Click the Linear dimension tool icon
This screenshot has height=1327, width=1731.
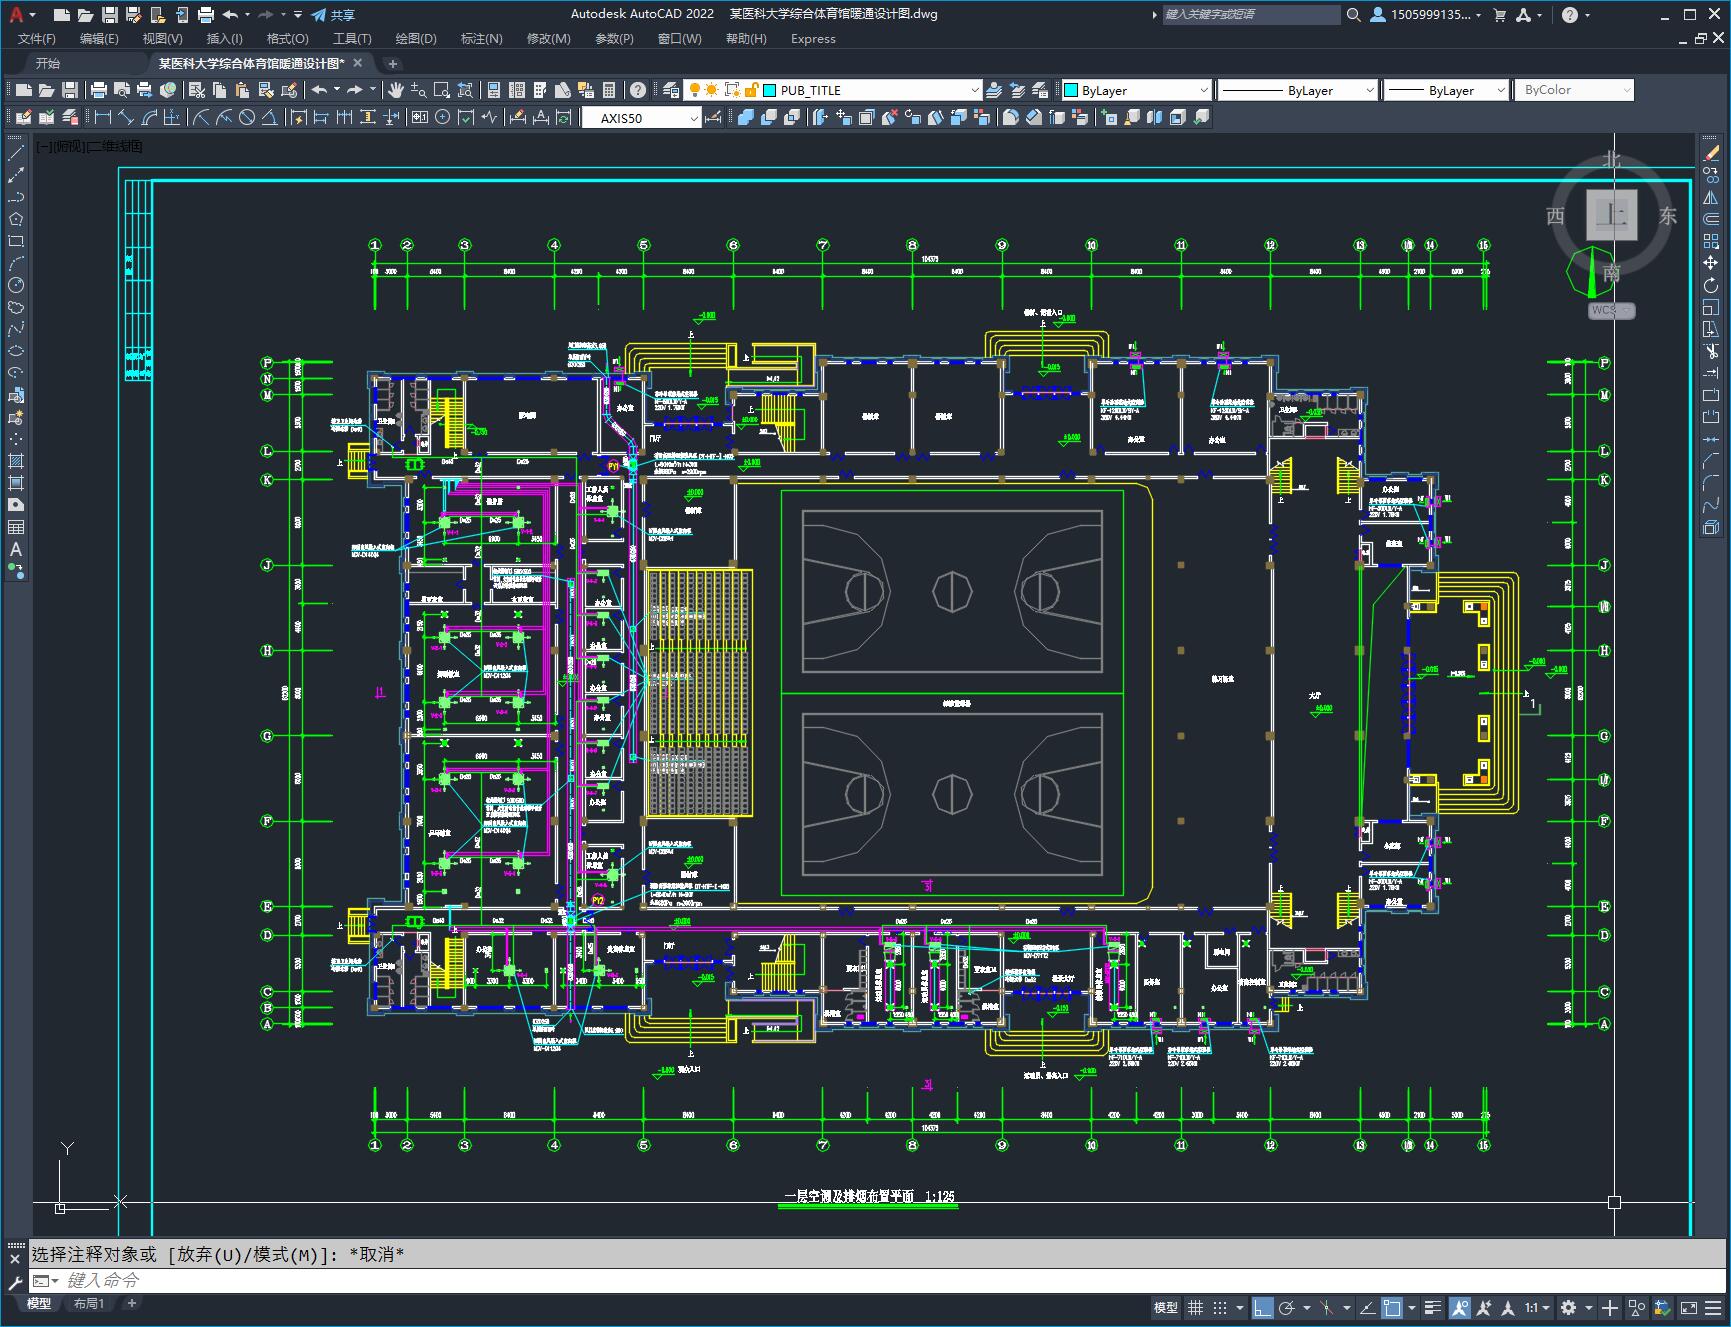click(103, 117)
